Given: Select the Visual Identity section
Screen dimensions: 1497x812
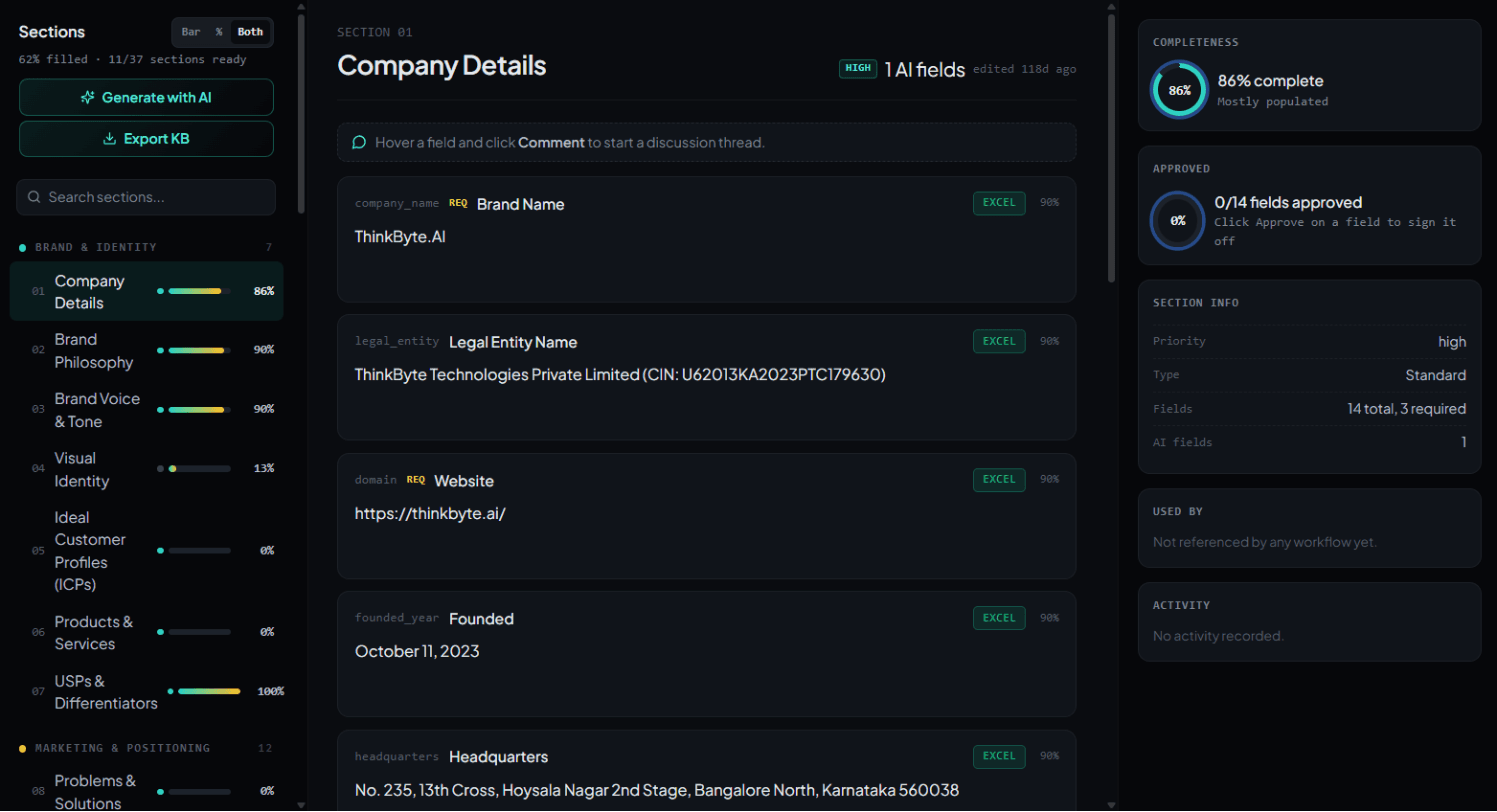Looking at the screenshot, I should [x=146, y=469].
